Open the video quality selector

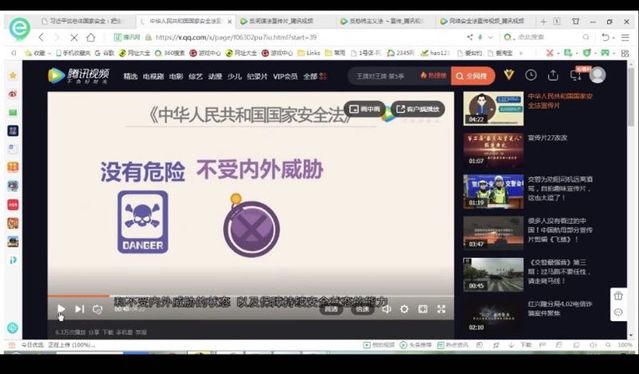(331, 309)
